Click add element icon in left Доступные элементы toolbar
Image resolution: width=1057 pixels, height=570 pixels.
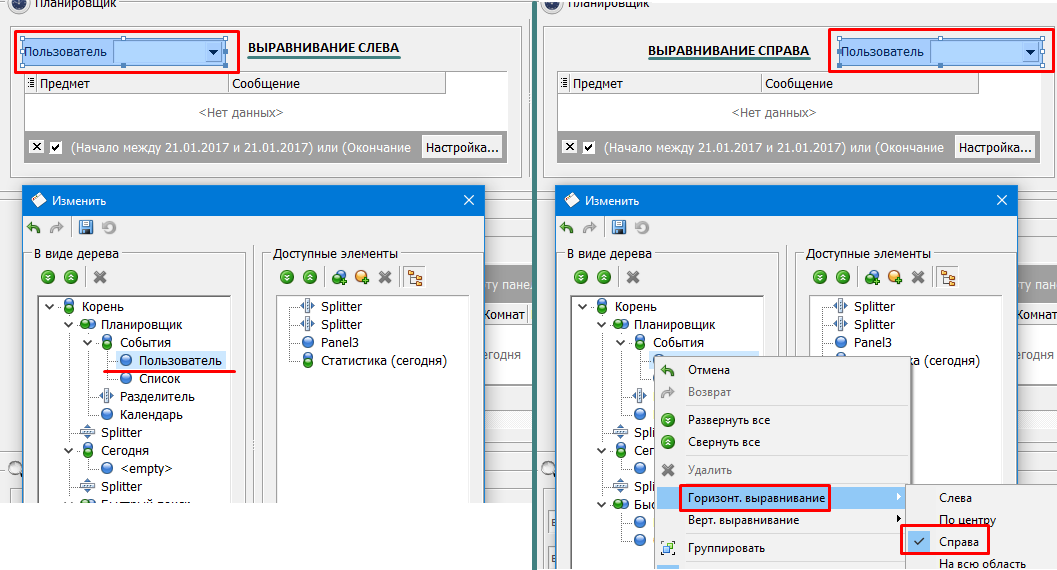click(x=340, y=277)
